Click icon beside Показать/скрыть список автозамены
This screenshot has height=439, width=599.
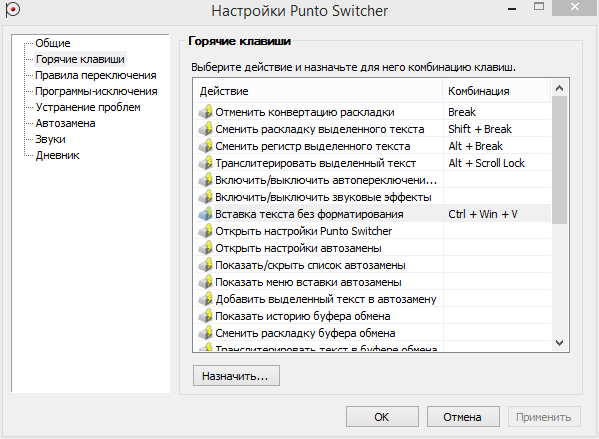[x=205, y=265]
